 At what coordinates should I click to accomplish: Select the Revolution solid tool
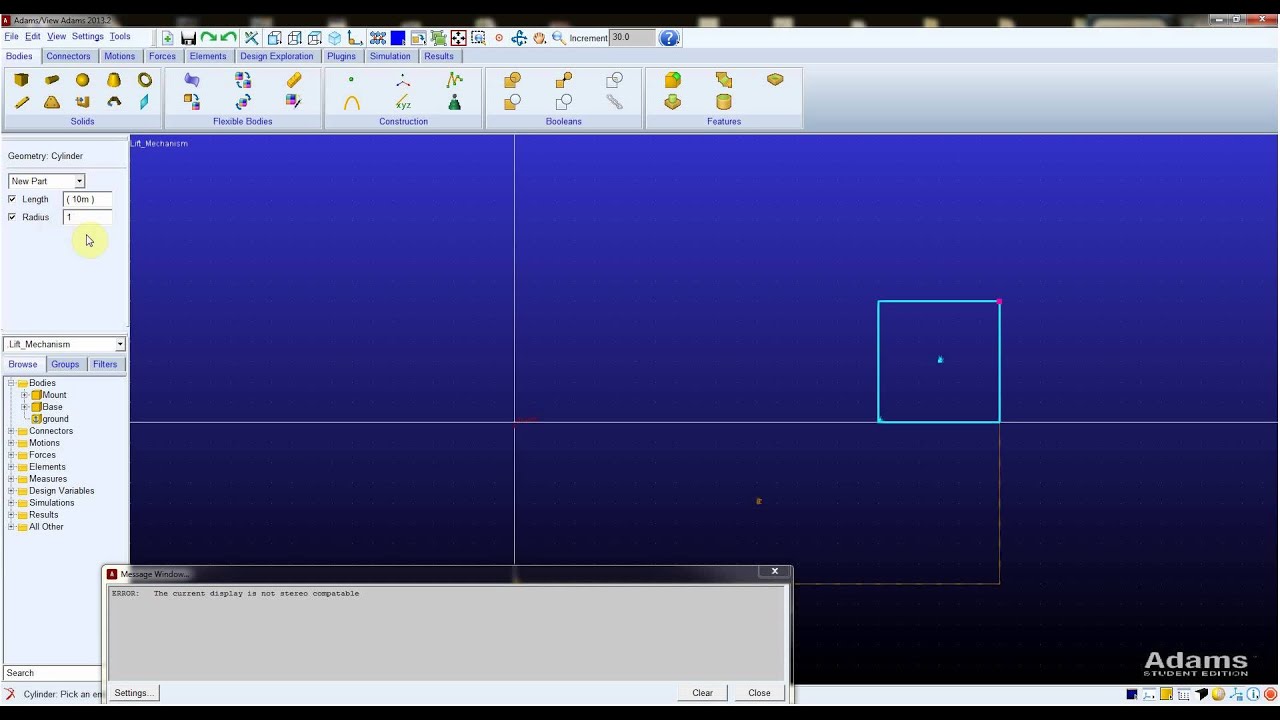(x=114, y=102)
